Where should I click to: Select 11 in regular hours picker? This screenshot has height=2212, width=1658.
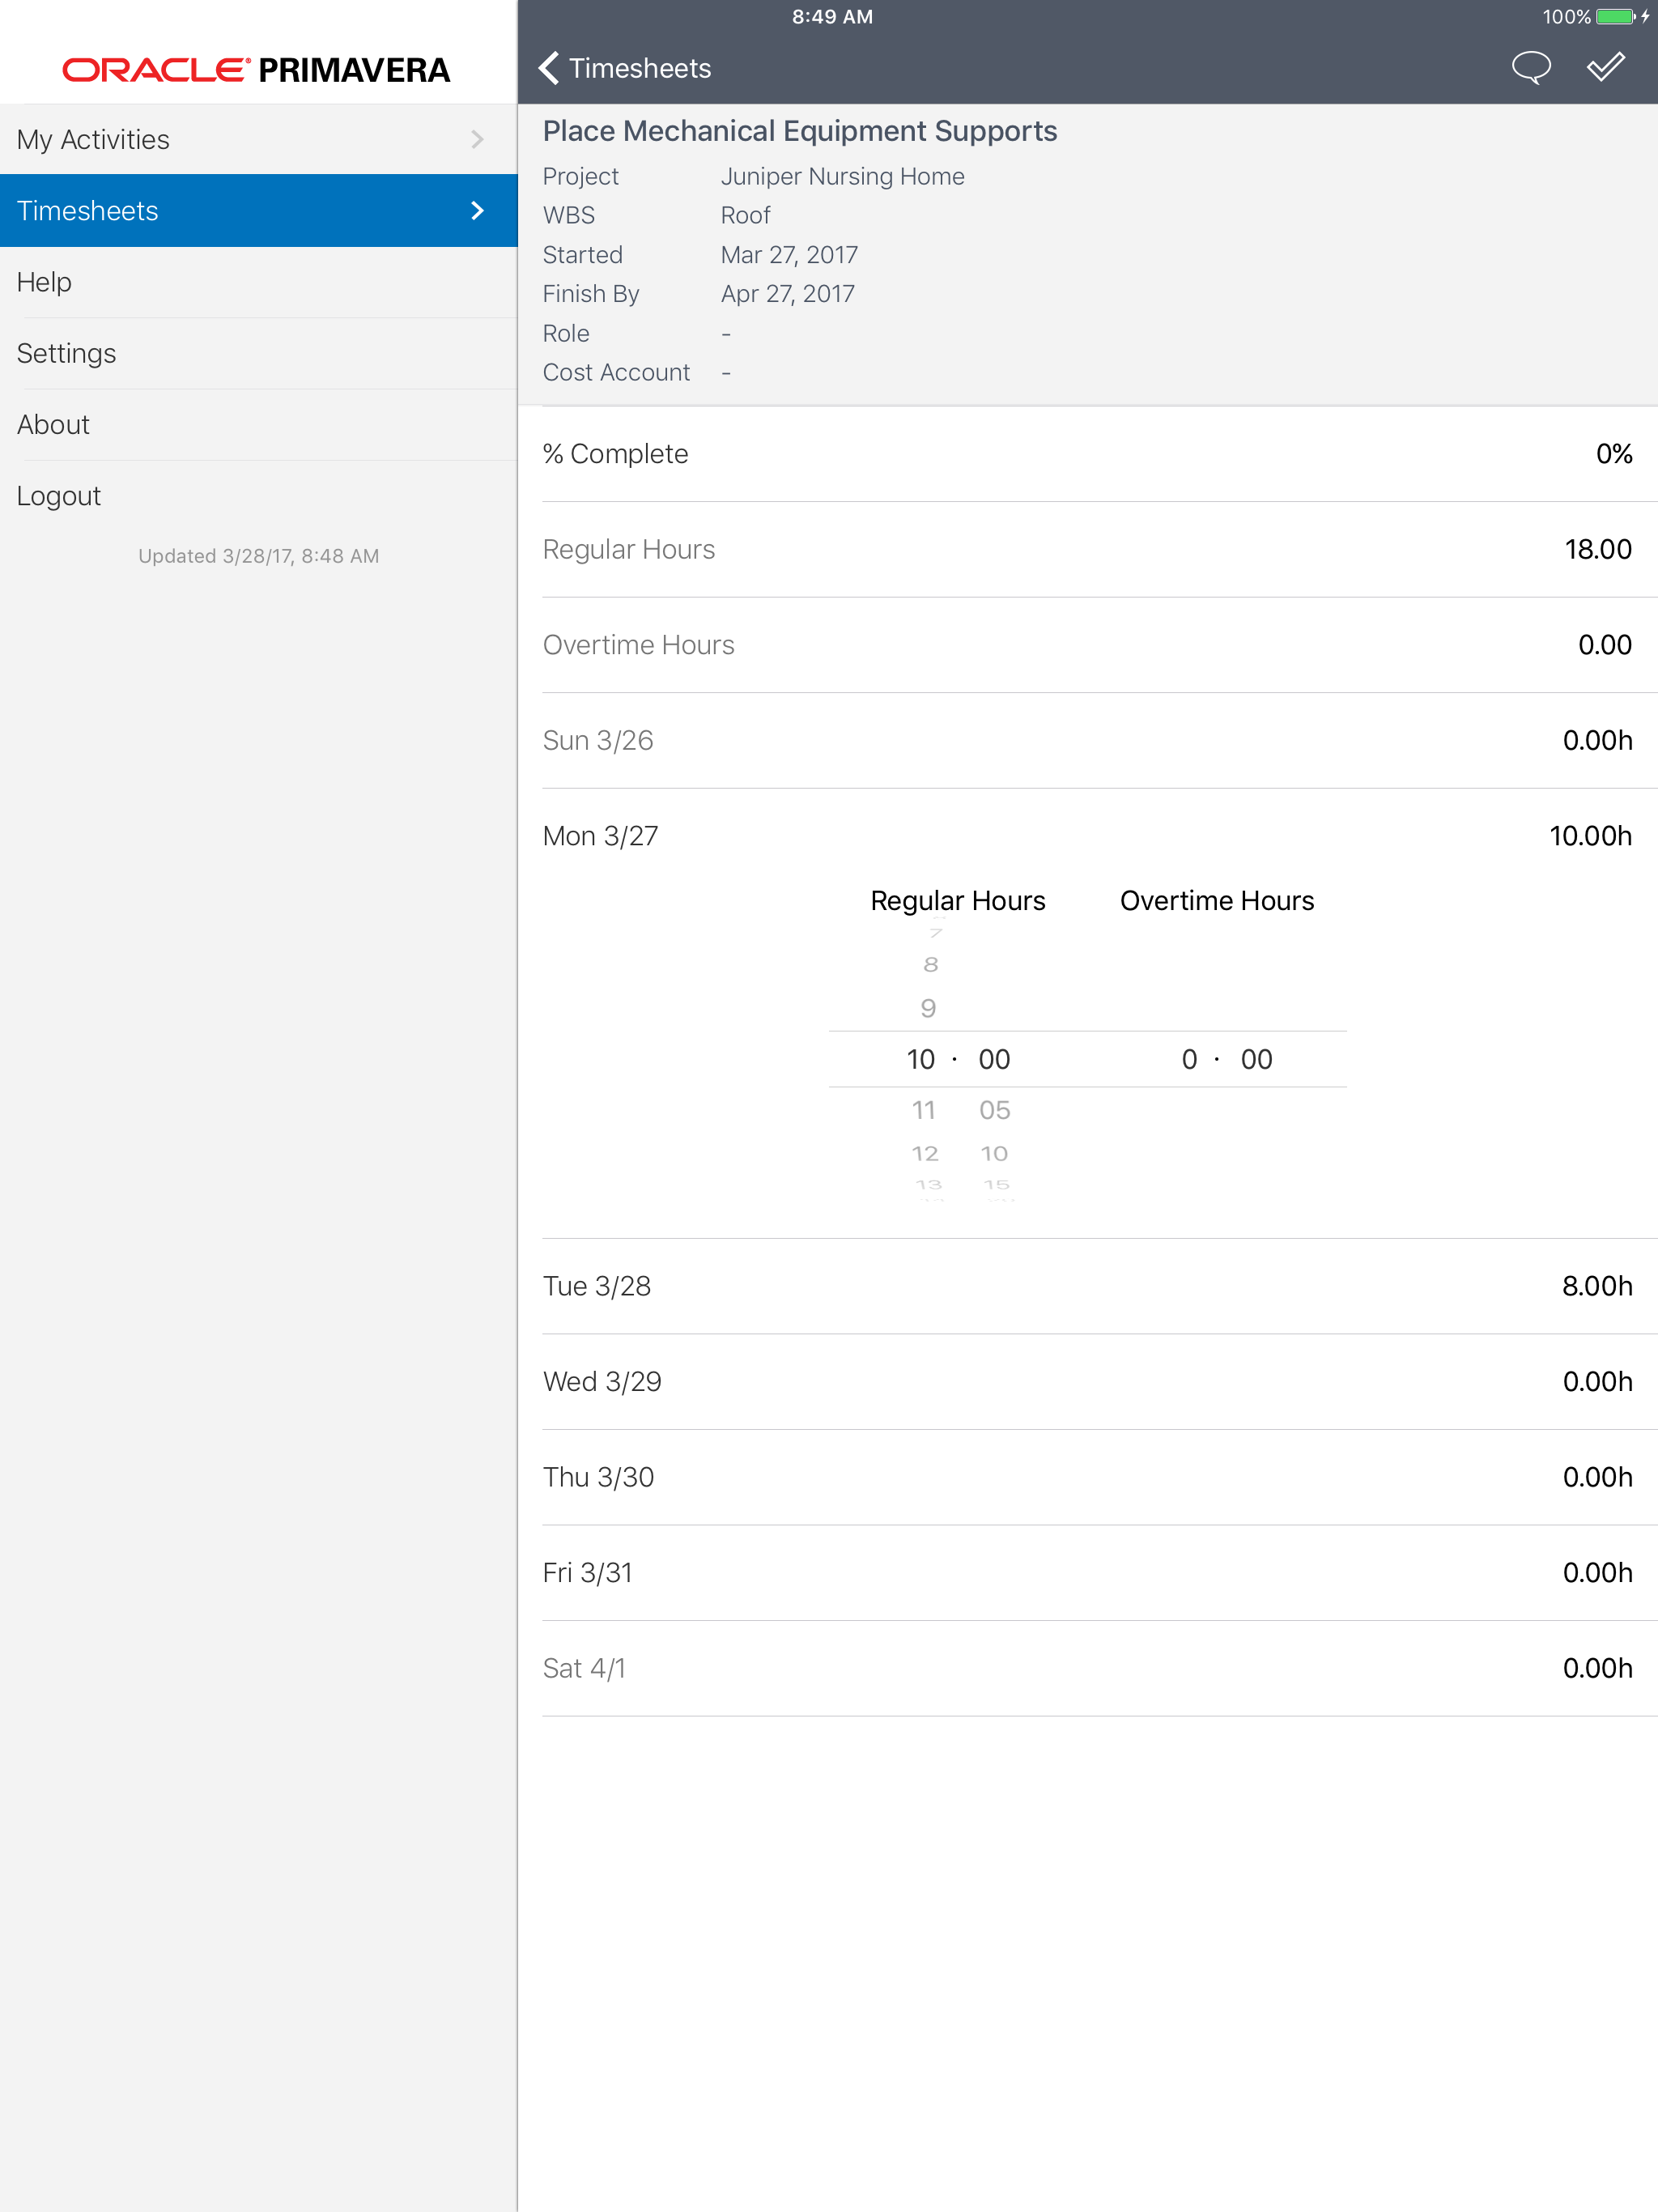[923, 1110]
